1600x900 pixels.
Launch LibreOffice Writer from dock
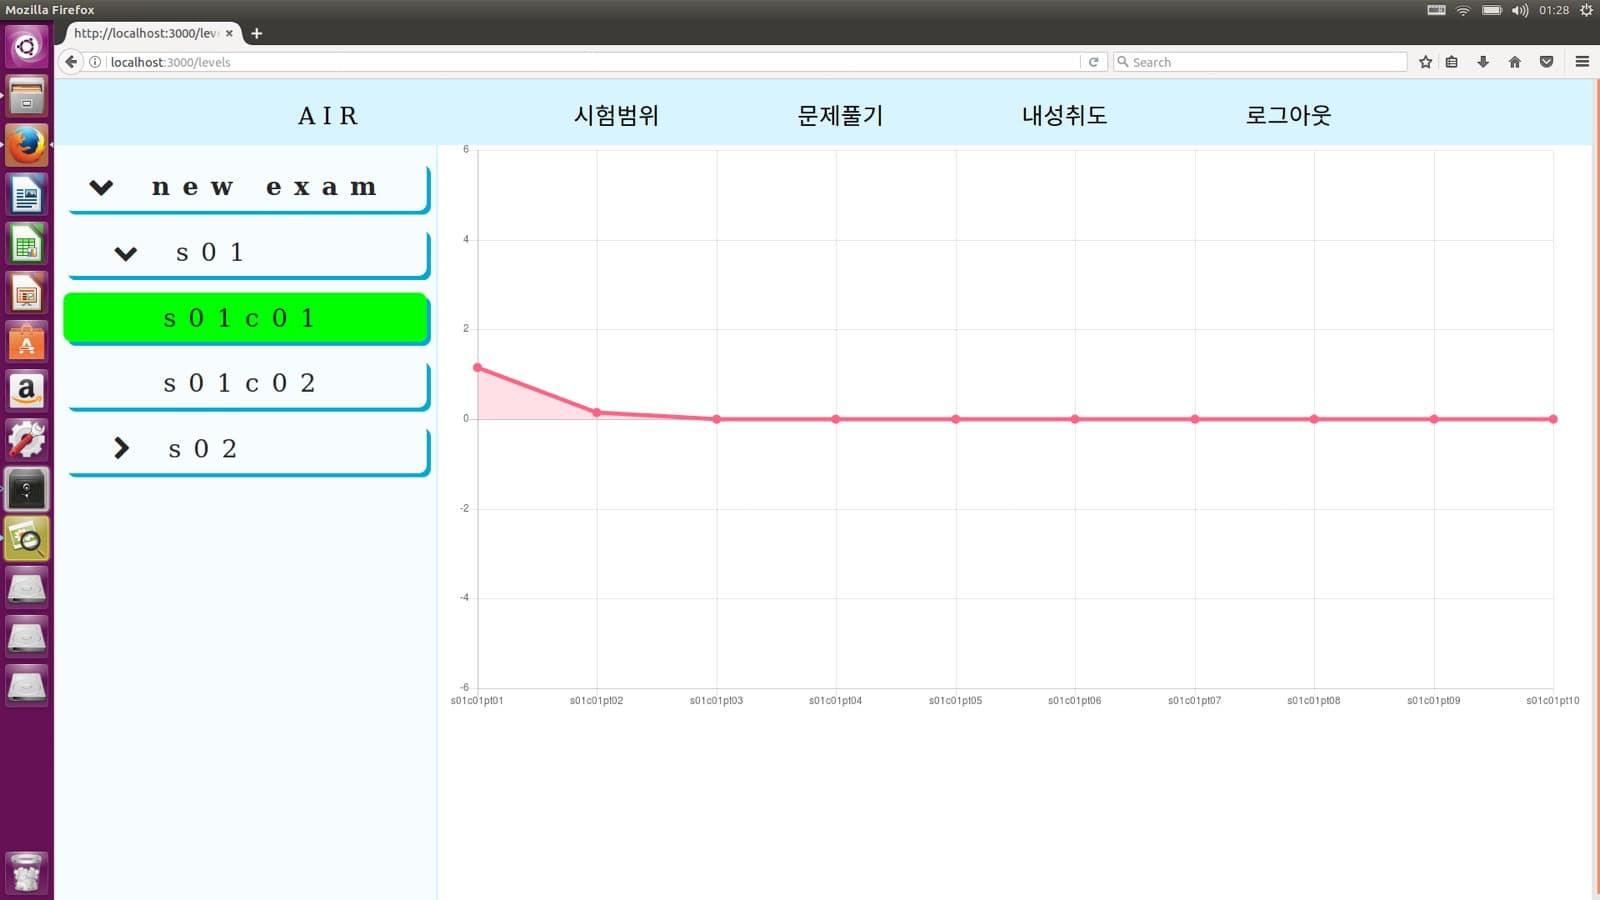pyautogui.click(x=27, y=195)
